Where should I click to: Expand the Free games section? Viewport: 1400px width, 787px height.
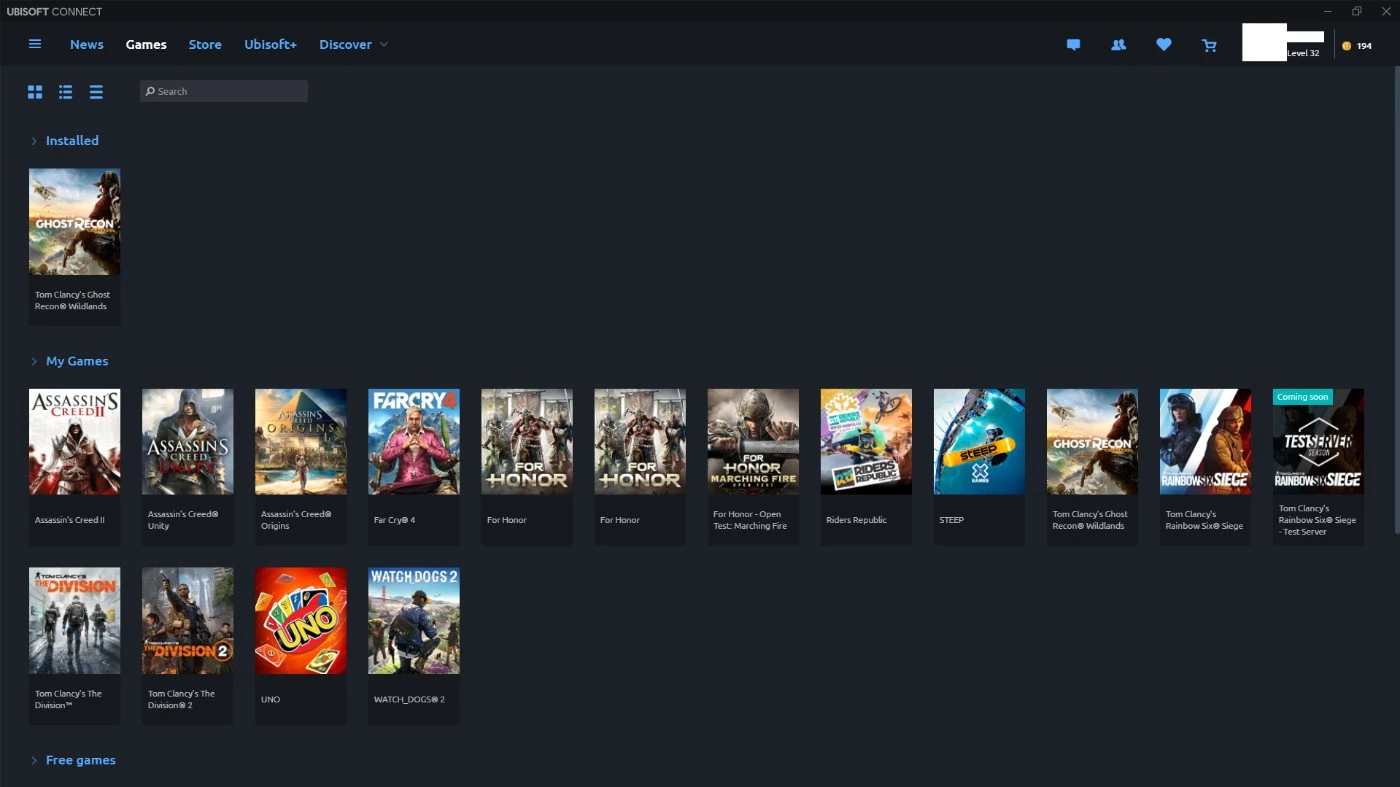pos(34,760)
